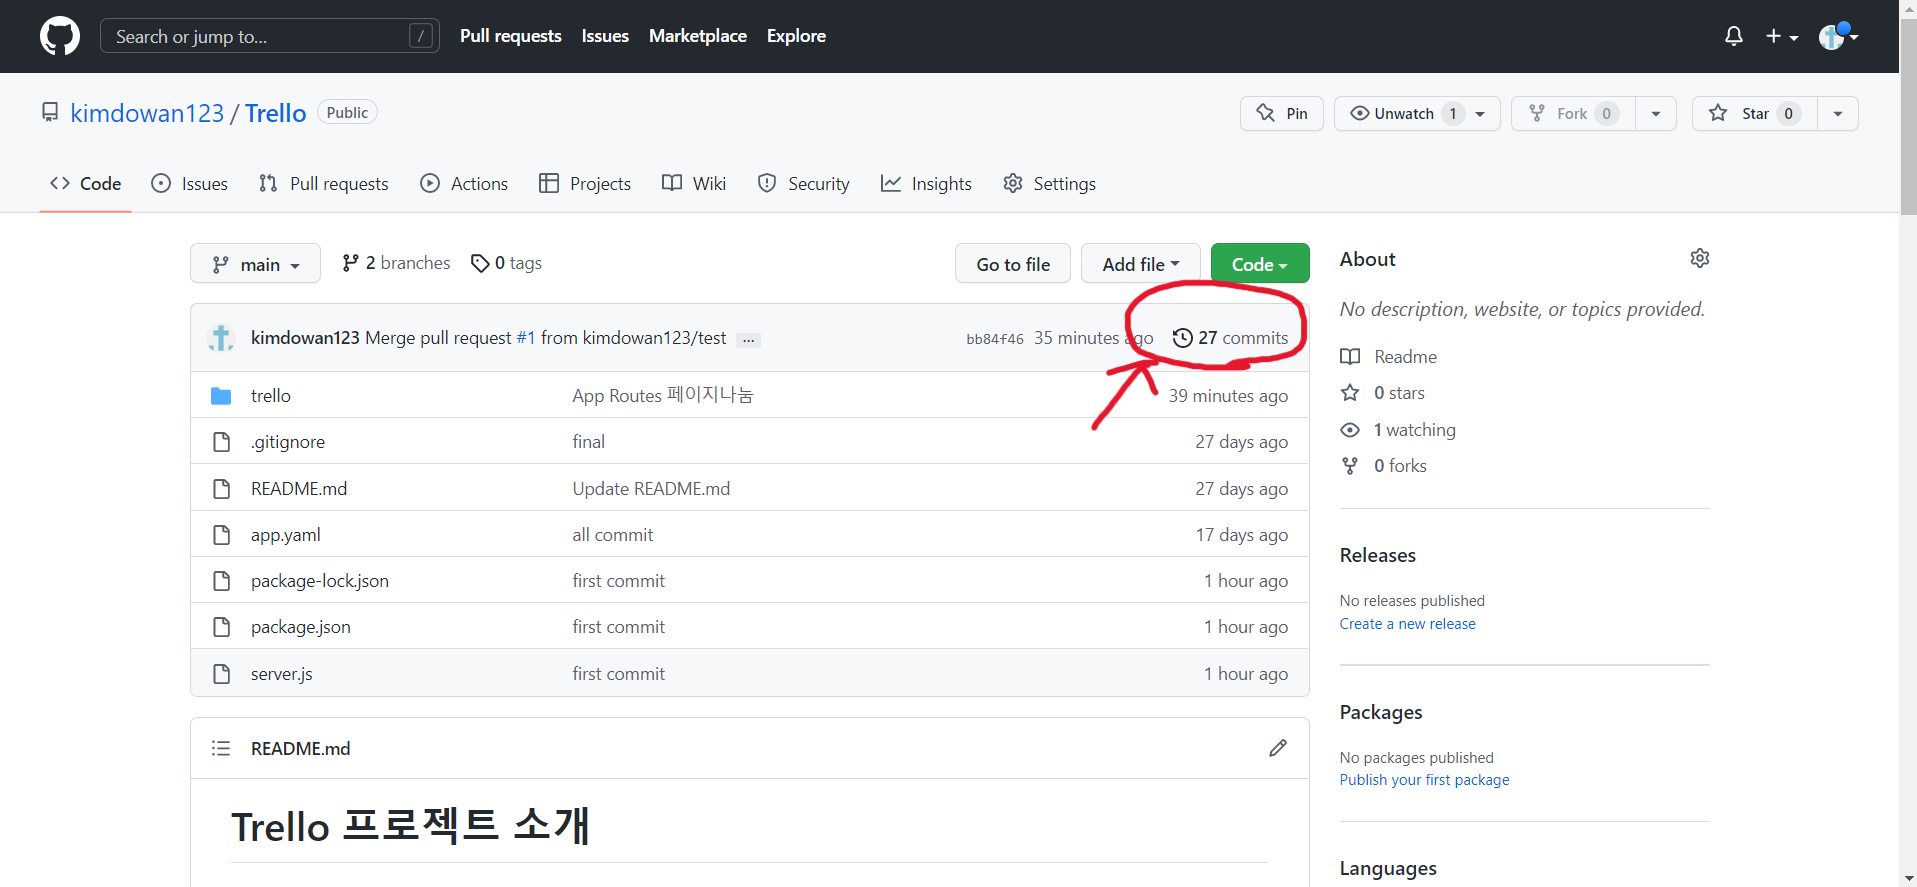Open the commit author avatar
Viewport: 1917px width, 887px height.
(221, 338)
